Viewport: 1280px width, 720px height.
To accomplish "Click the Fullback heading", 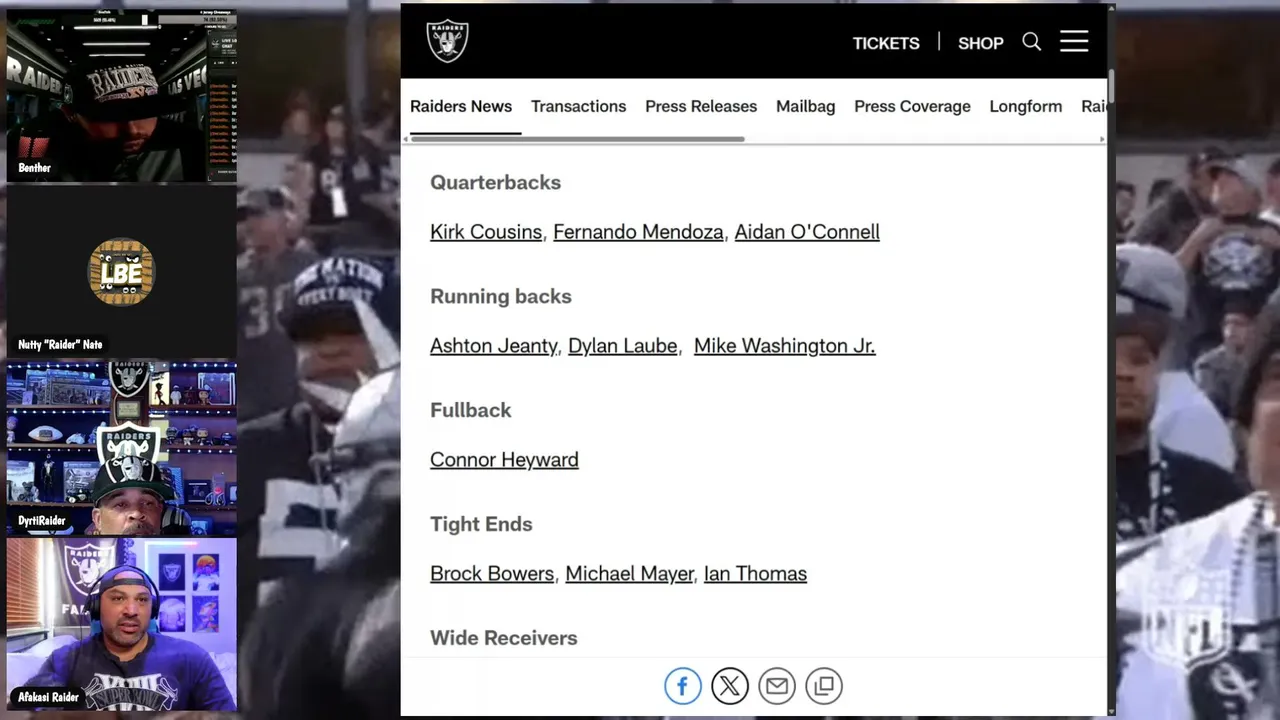I will [x=471, y=411].
